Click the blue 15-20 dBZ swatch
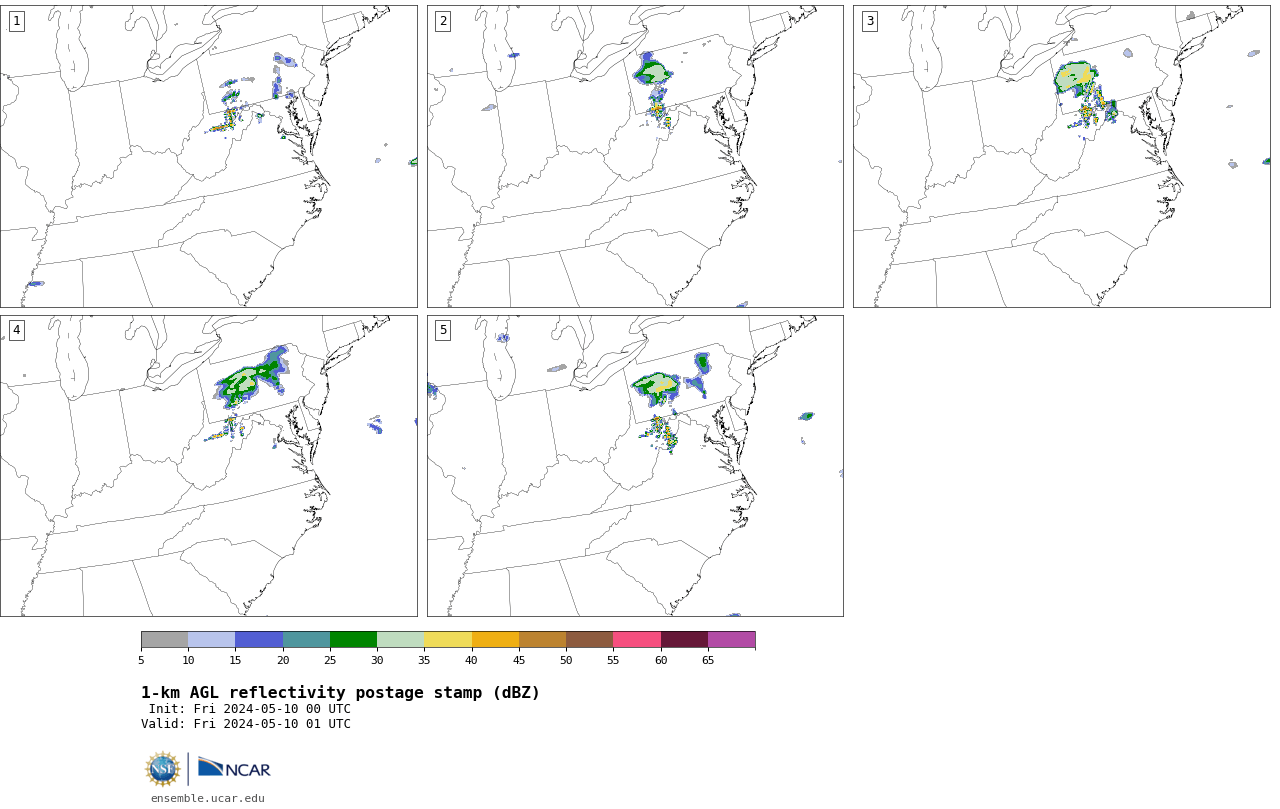This screenshot has height=809, width=1280. pyautogui.click(x=259, y=640)
